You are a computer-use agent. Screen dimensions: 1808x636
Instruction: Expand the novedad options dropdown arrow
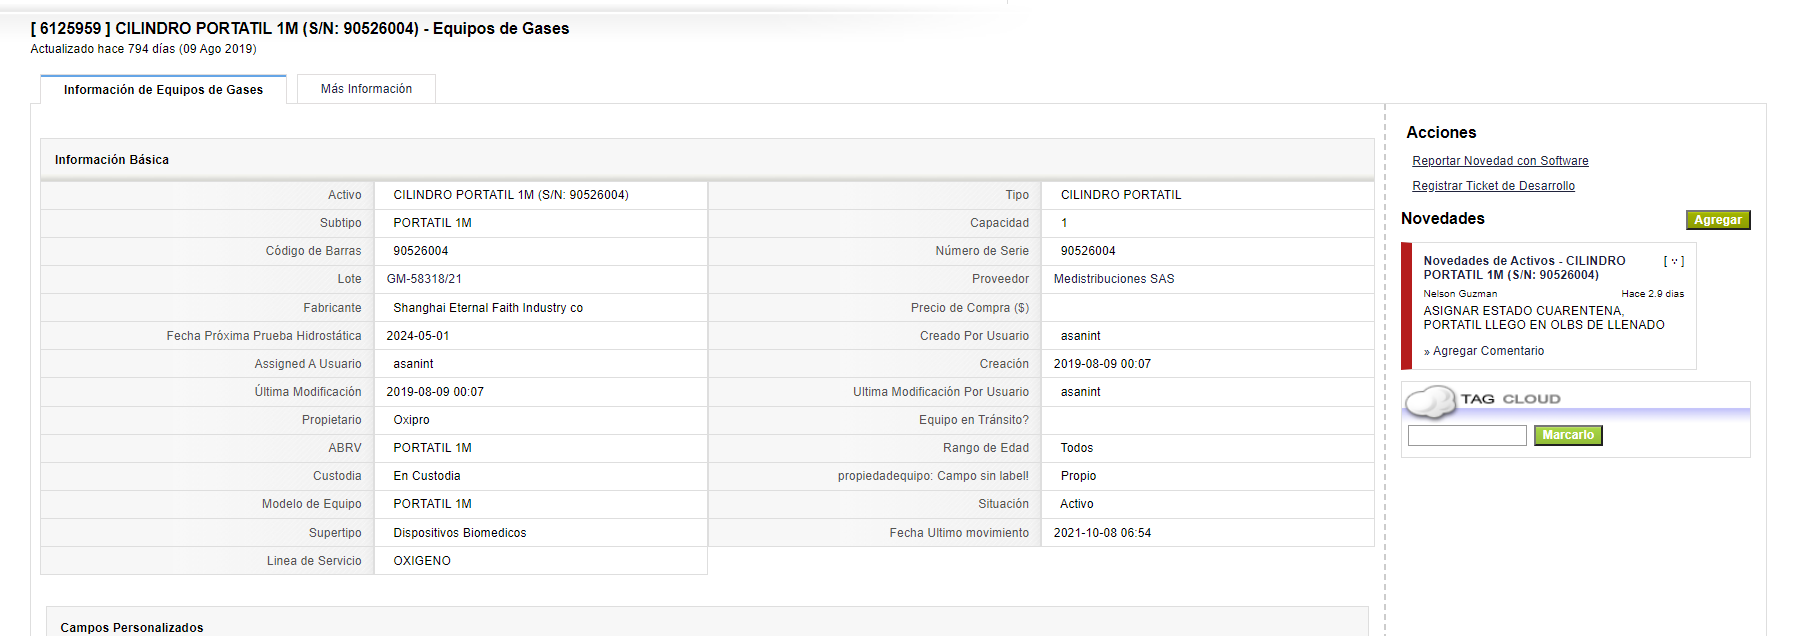1674,261
